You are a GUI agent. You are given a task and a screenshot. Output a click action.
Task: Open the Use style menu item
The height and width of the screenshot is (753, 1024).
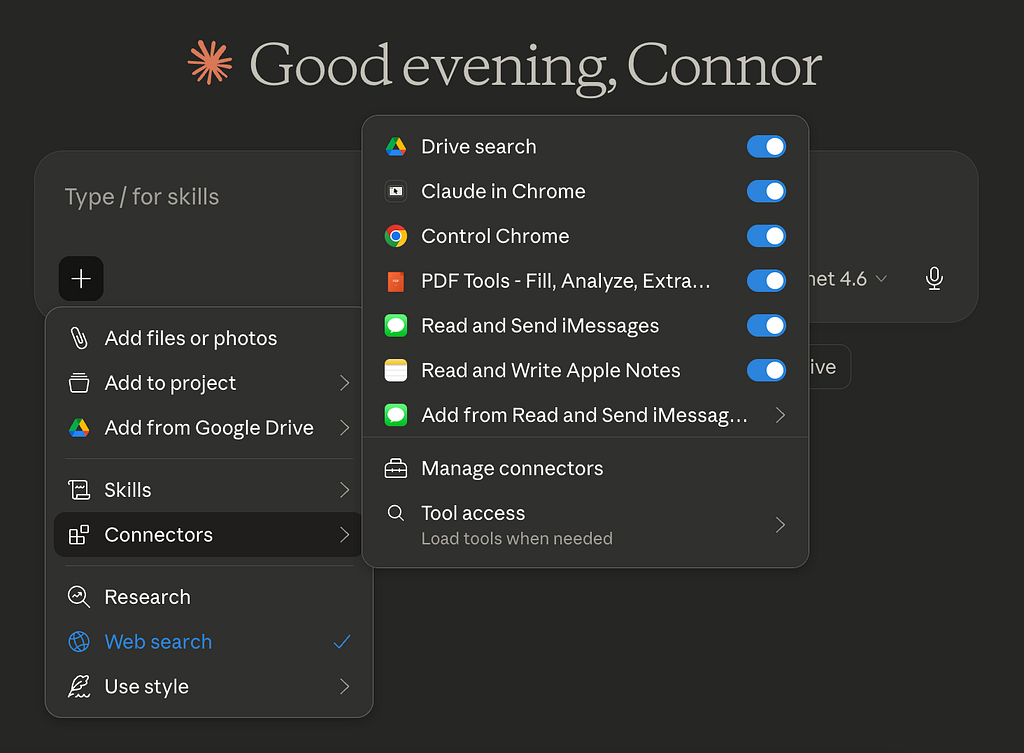209,686
